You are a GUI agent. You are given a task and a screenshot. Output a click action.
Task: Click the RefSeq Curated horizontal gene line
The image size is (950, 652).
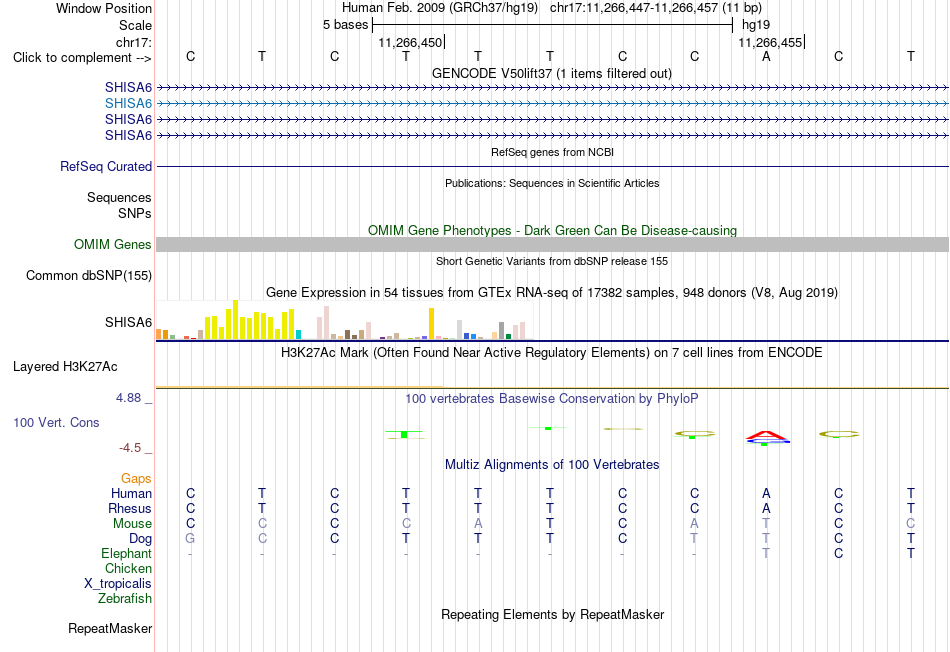pos(552,166)
